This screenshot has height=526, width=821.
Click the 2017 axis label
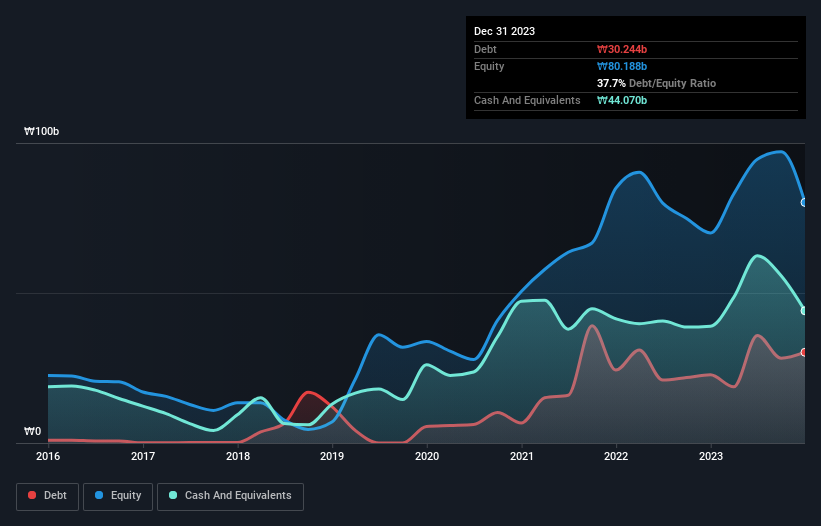pyautogui.click(x=142, y=456)
